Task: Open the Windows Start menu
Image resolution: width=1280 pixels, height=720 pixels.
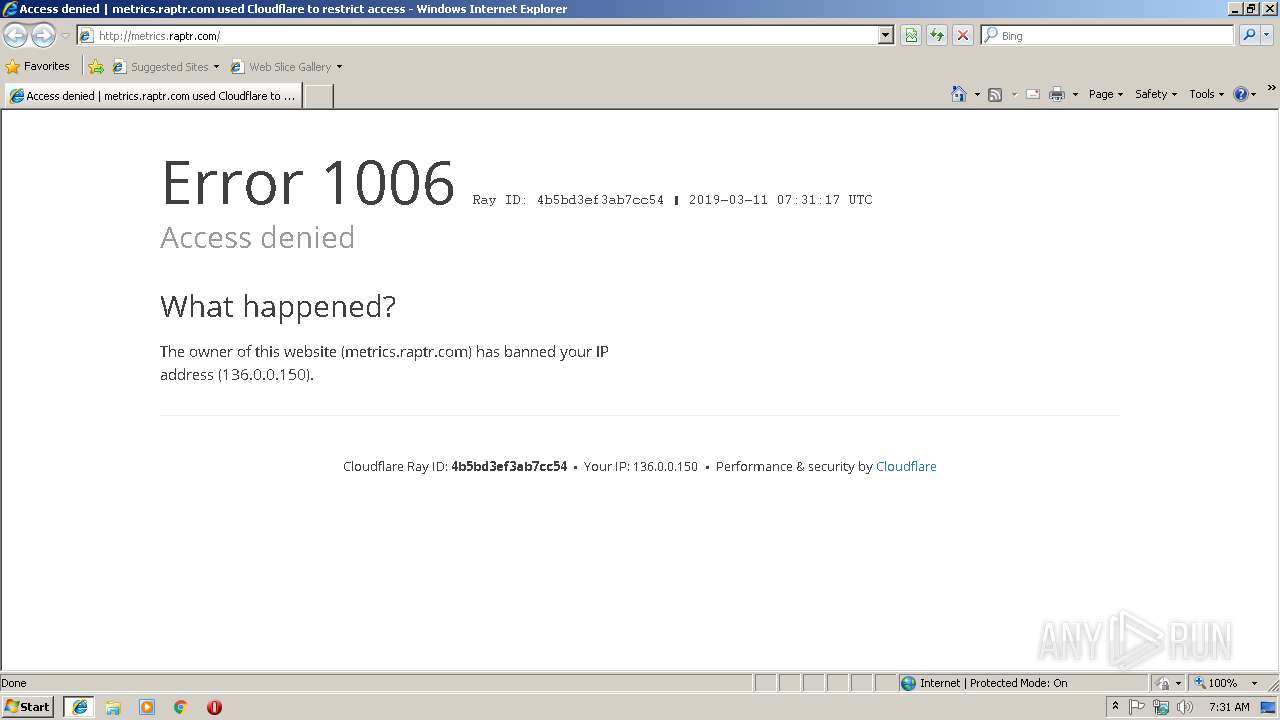Action: tap(28, 707)
